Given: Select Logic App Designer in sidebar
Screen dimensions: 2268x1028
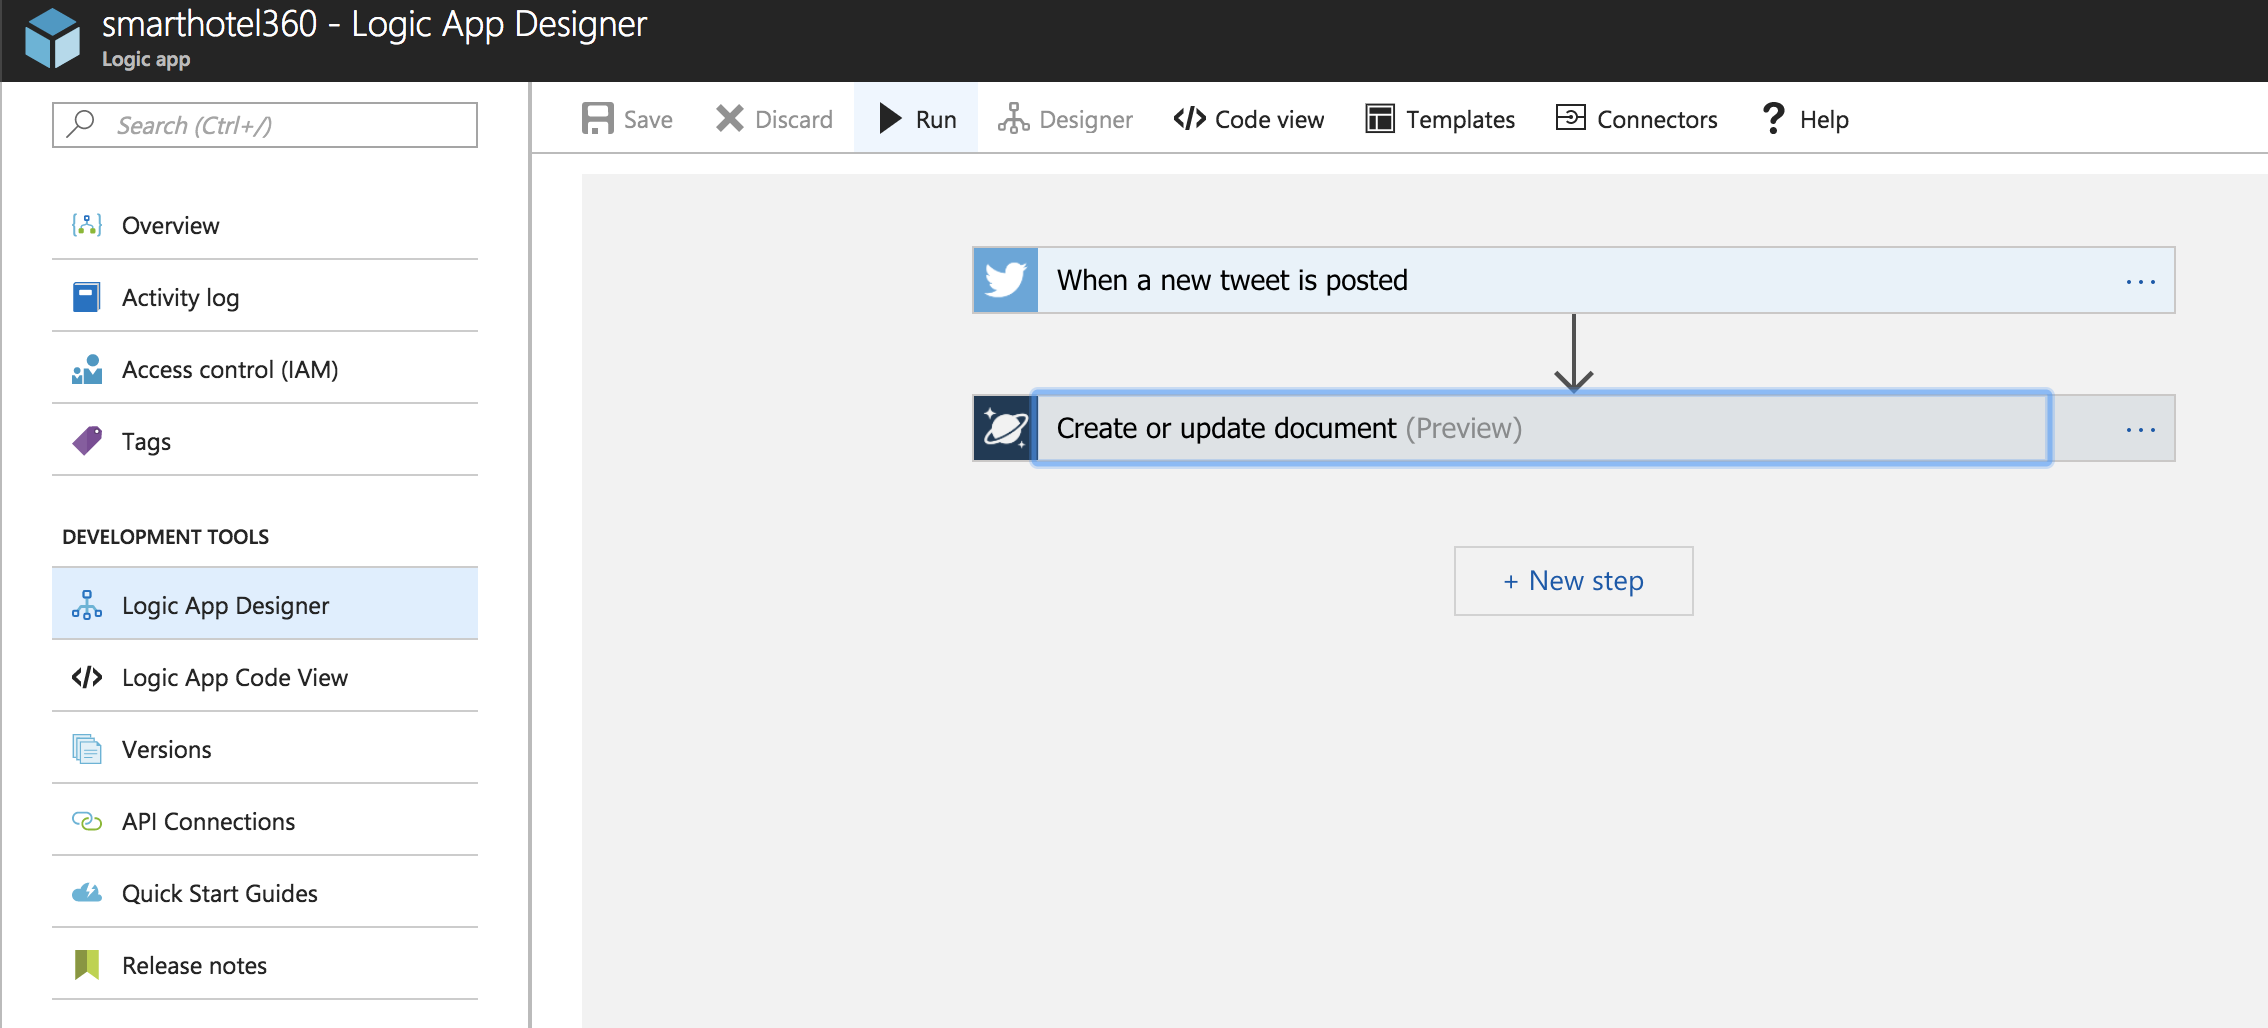Looking at the screenshot, I should coord(265,604).
